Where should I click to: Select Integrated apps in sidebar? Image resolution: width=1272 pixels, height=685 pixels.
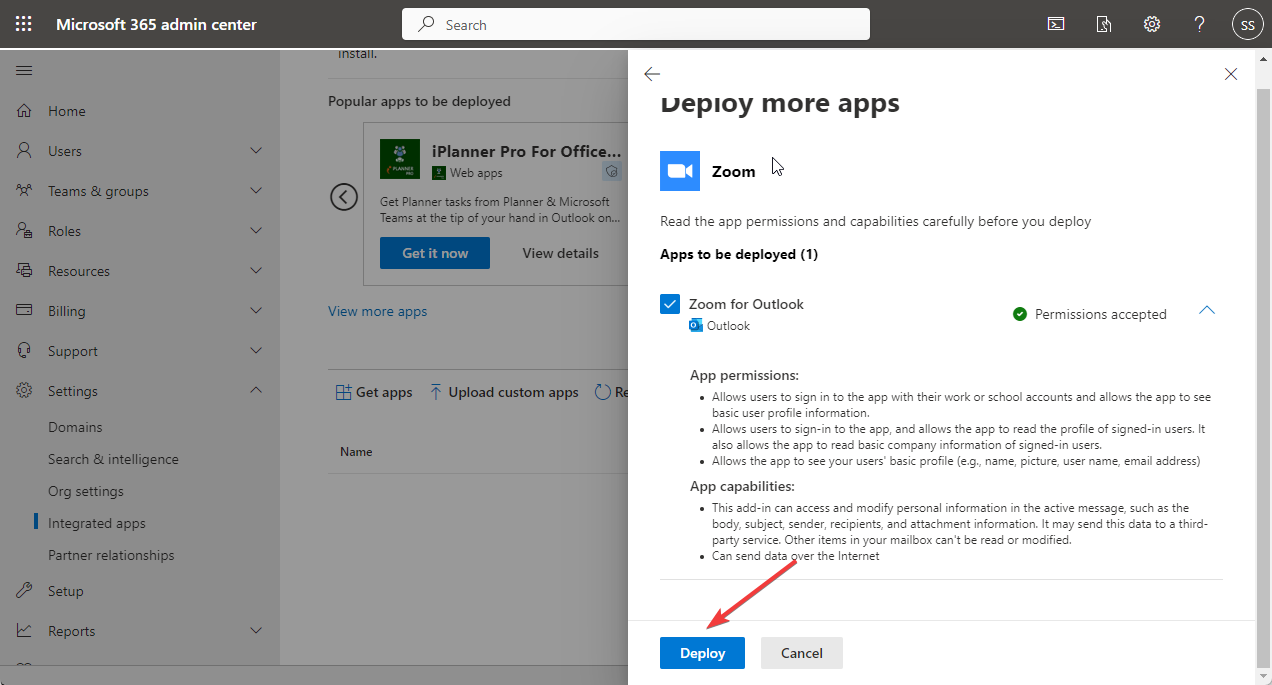pos(97,523)
